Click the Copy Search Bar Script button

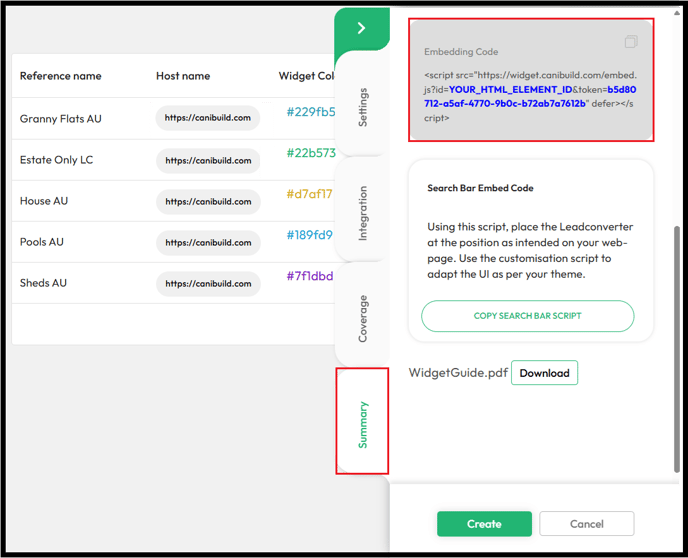527,316
